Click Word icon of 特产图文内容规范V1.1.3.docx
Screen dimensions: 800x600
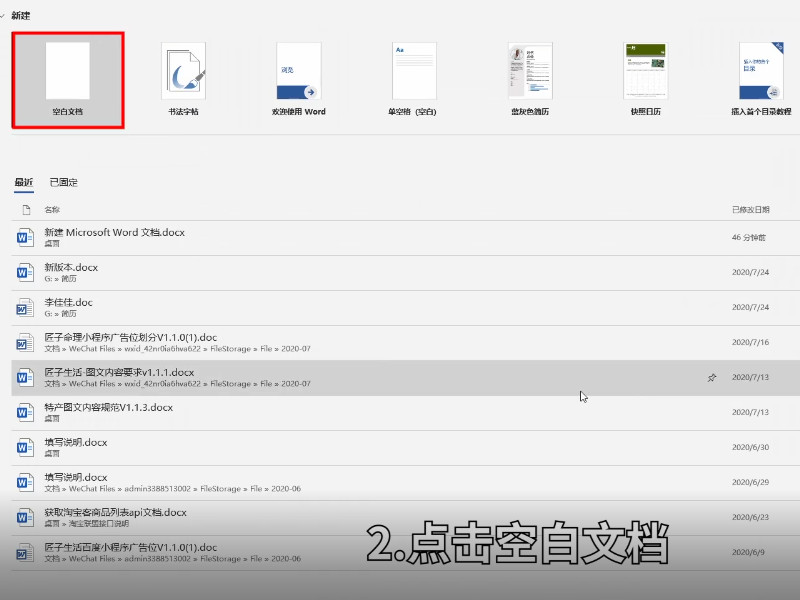[x=24, y=413]
